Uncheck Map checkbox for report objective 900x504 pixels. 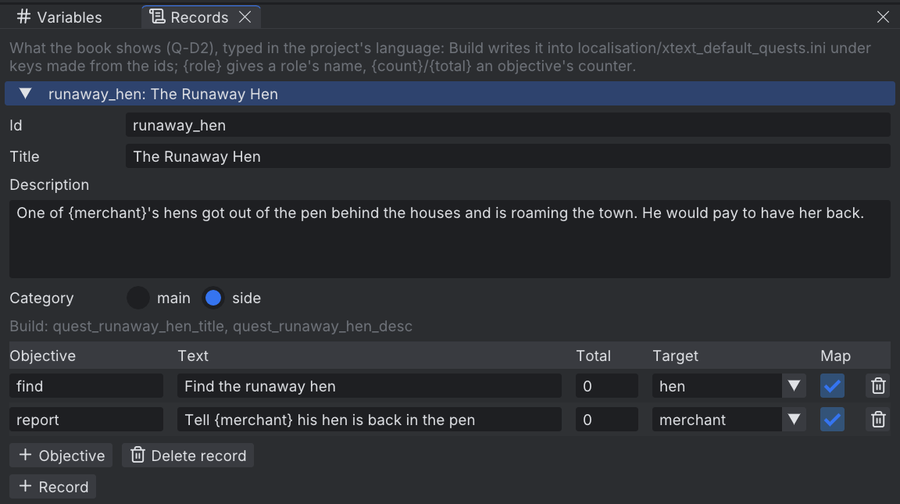click(832, 420)
